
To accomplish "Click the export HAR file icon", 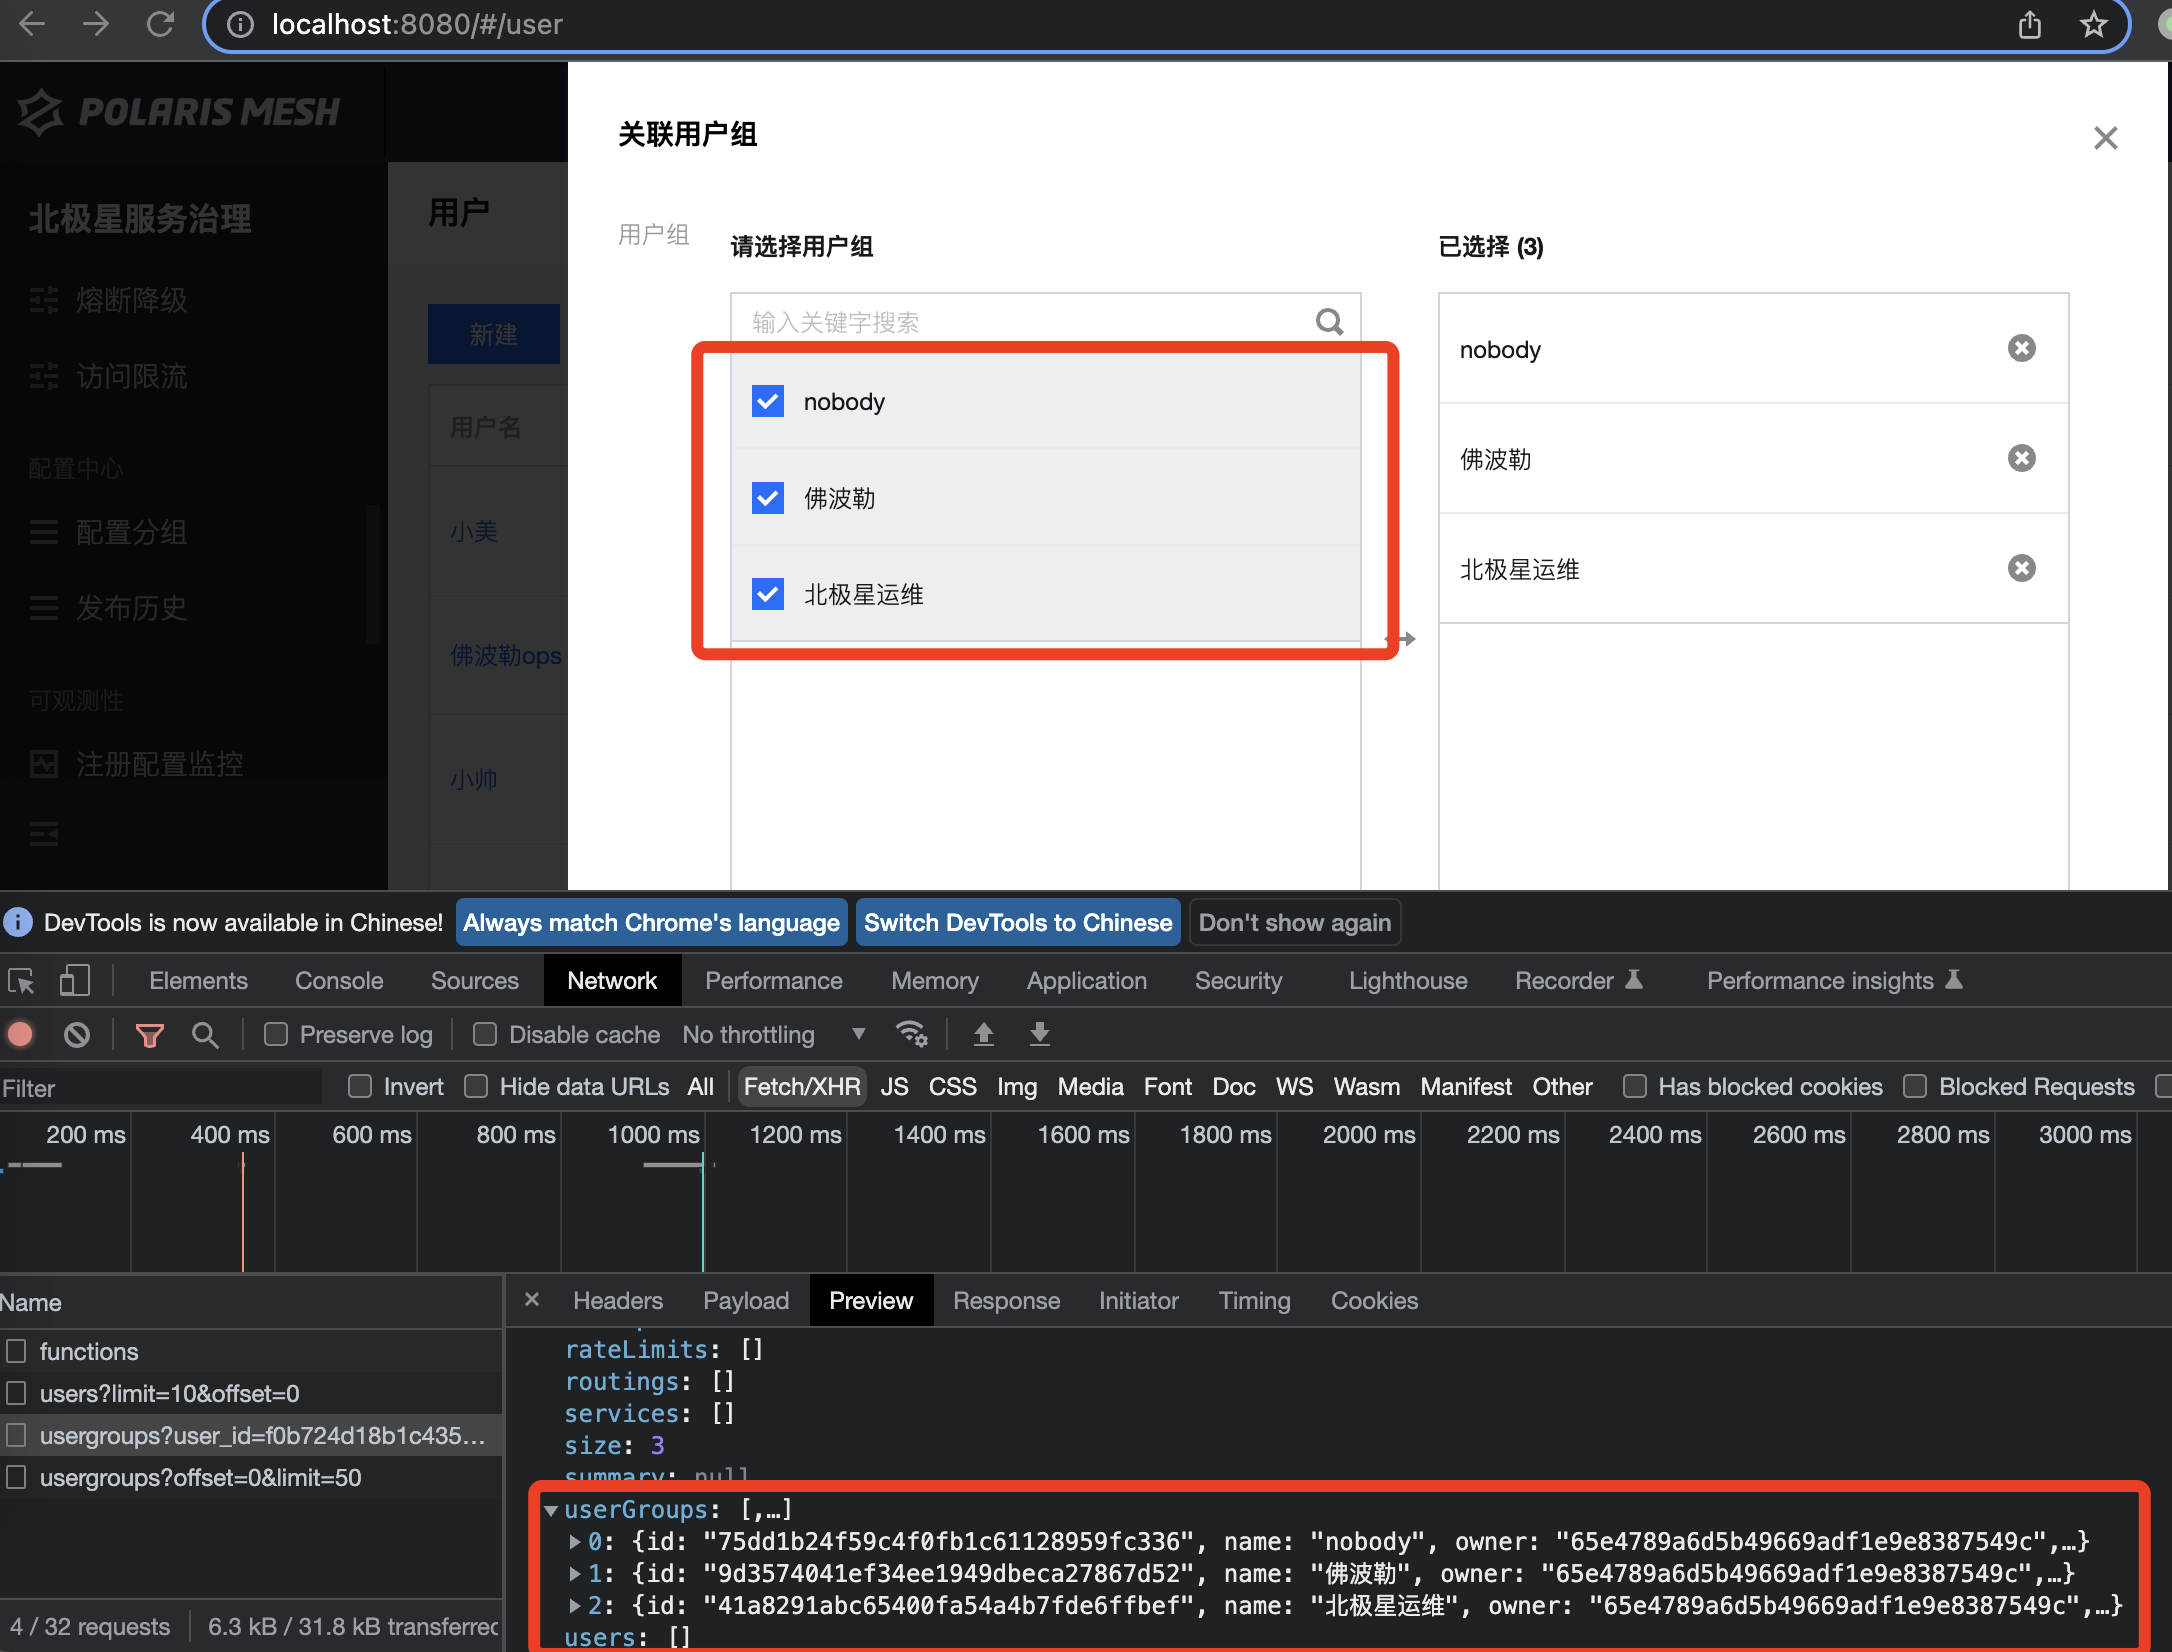I will [1039, 1034].
